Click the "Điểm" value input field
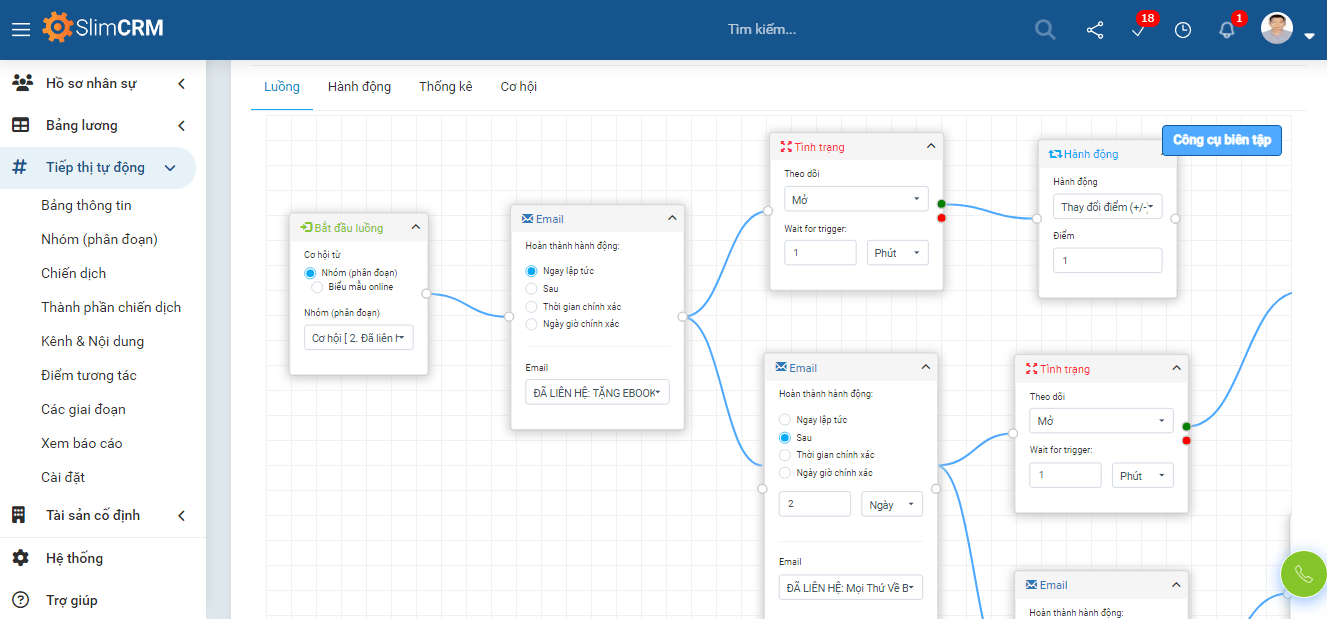This screenshot has width=1327, height=619. (1107, 260)
